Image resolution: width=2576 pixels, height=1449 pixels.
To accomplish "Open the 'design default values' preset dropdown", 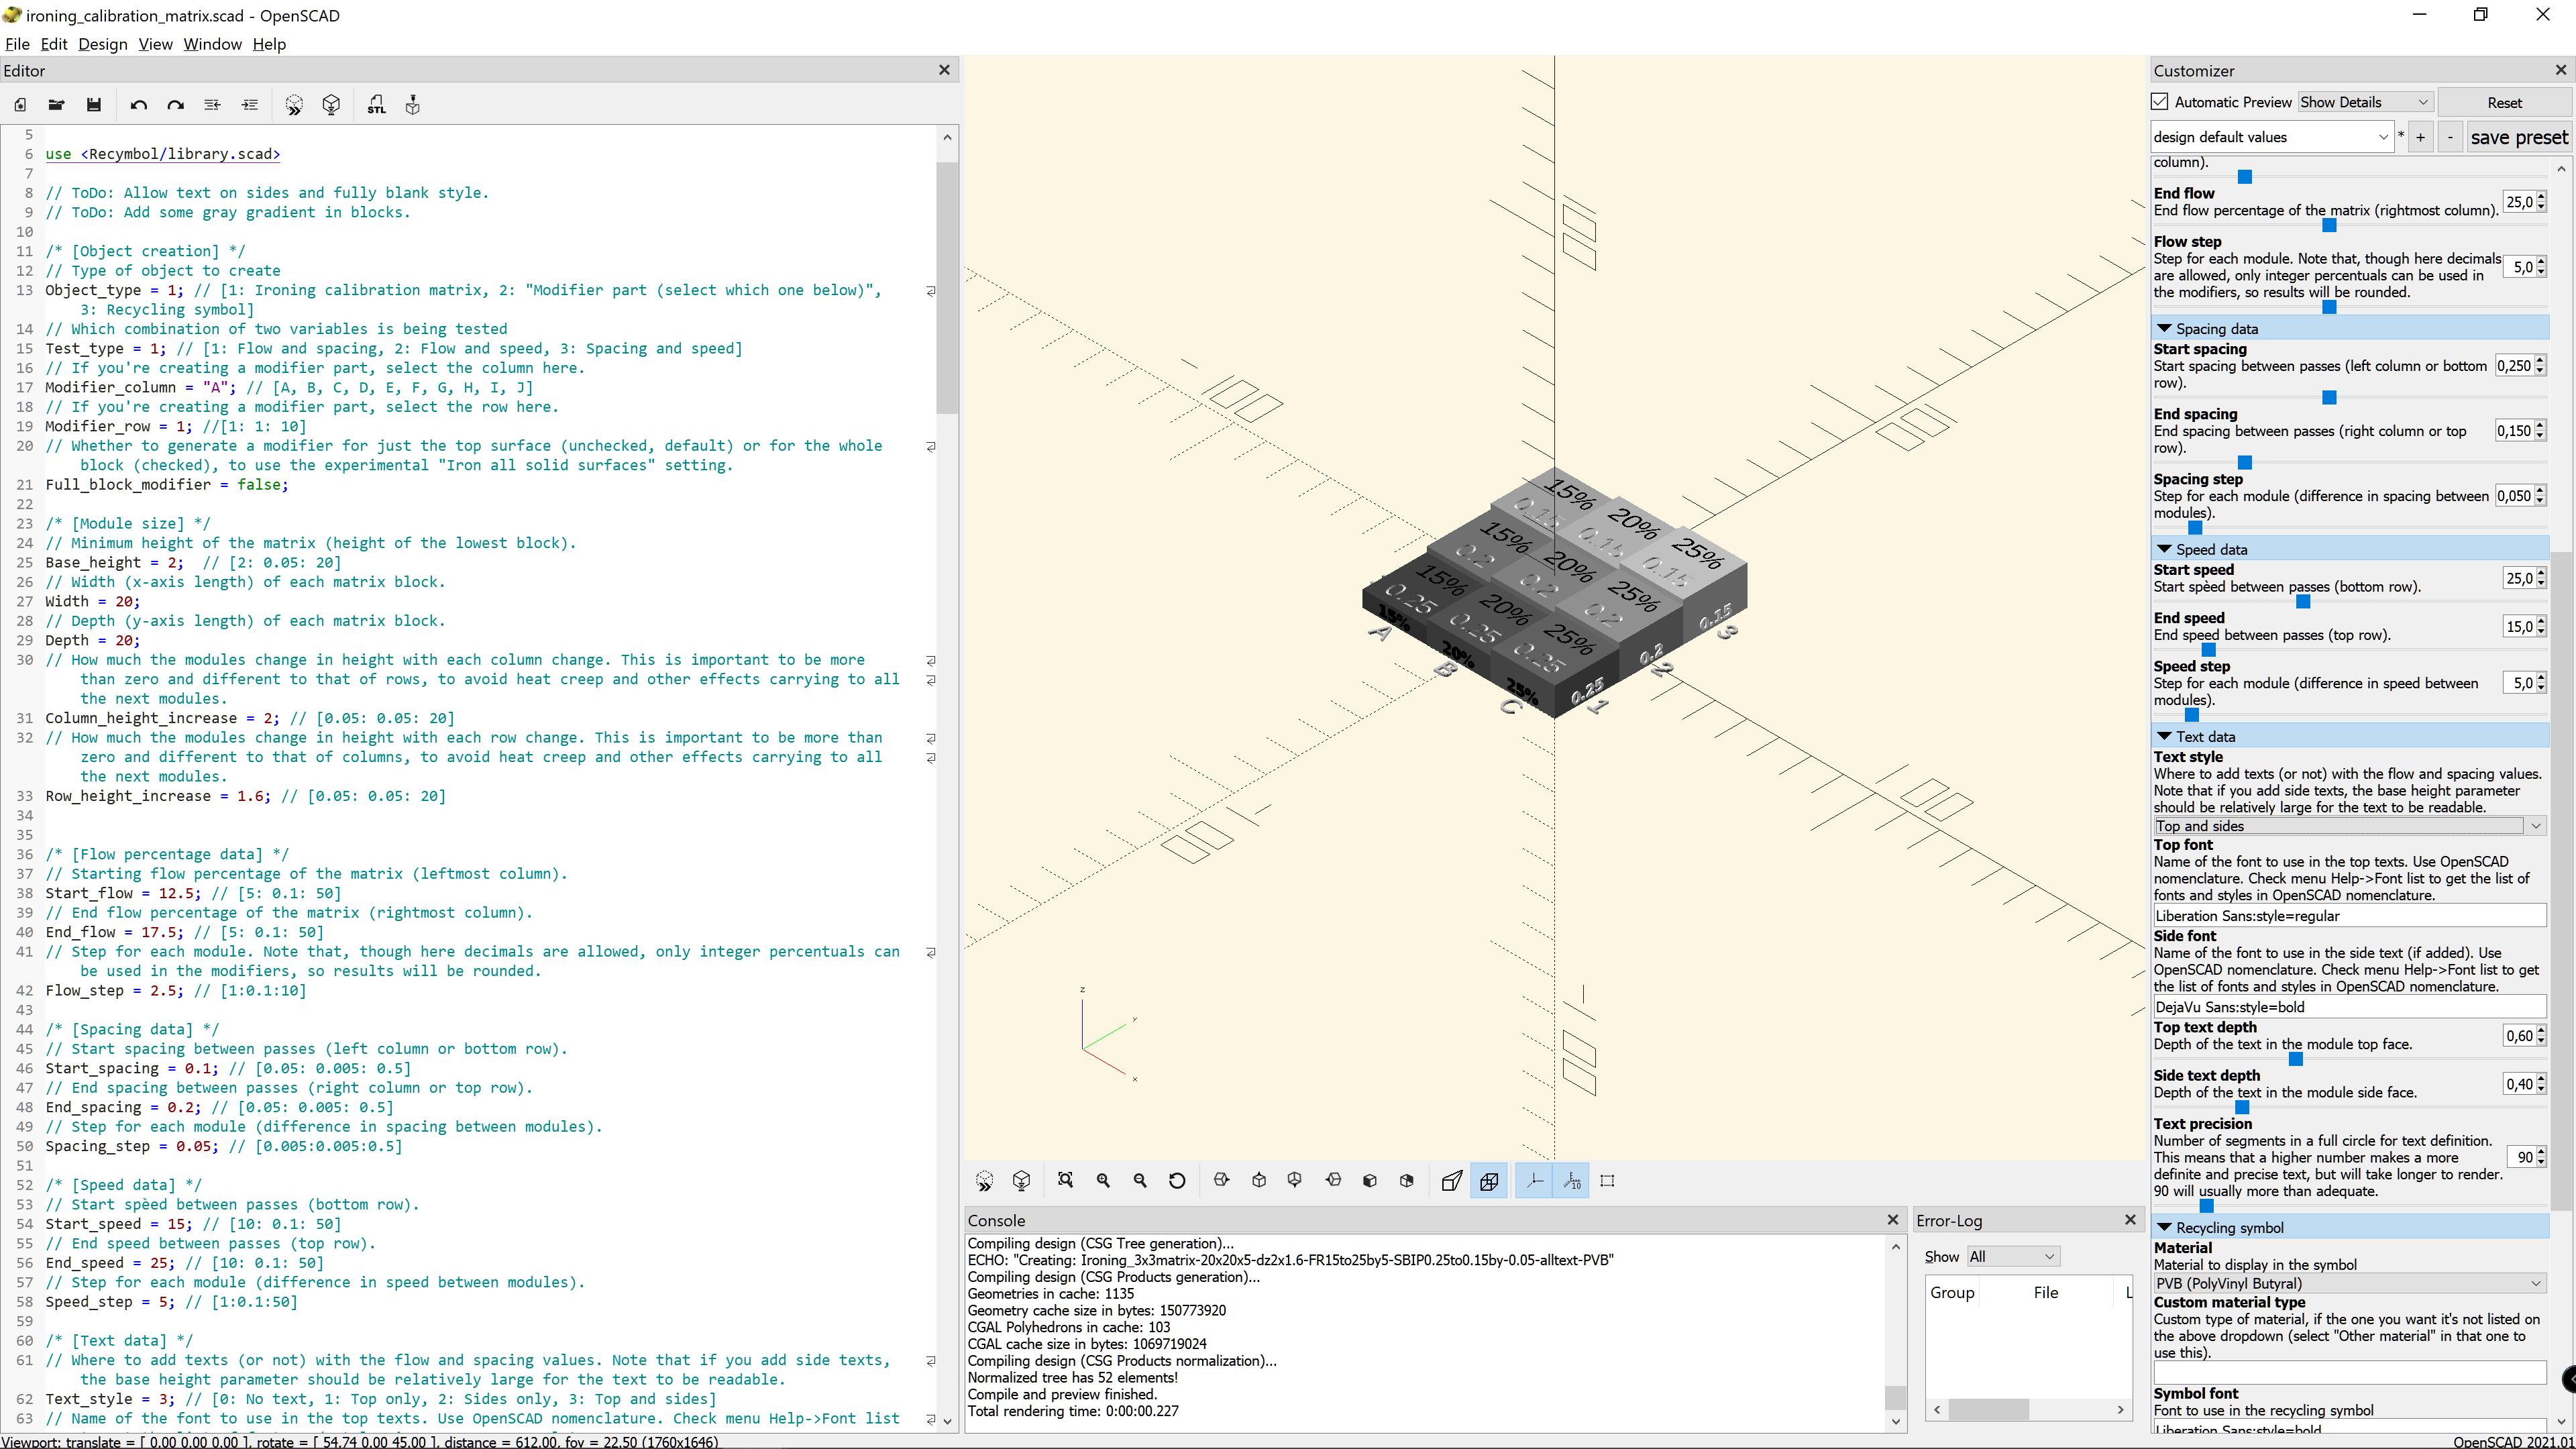I will point(2271,137).
